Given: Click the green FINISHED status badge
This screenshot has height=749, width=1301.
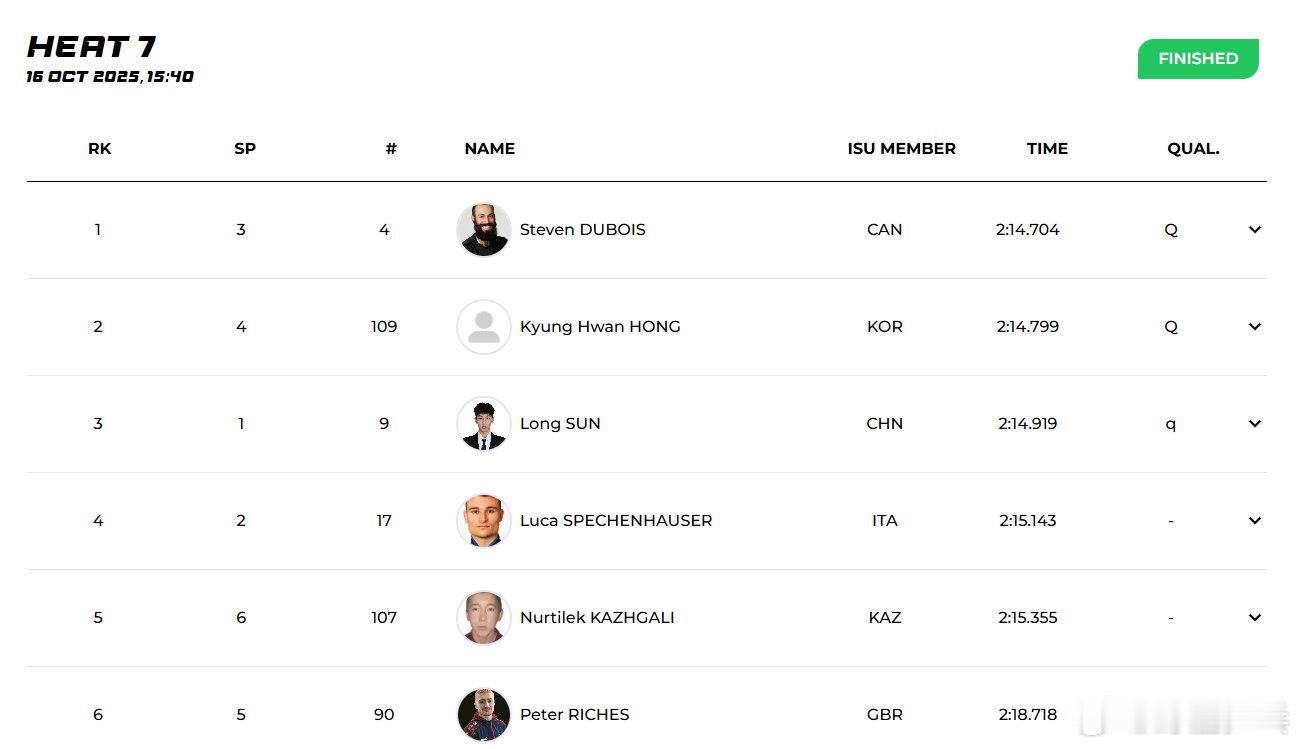Looking at the screenshot, I should coord(1198,59).
